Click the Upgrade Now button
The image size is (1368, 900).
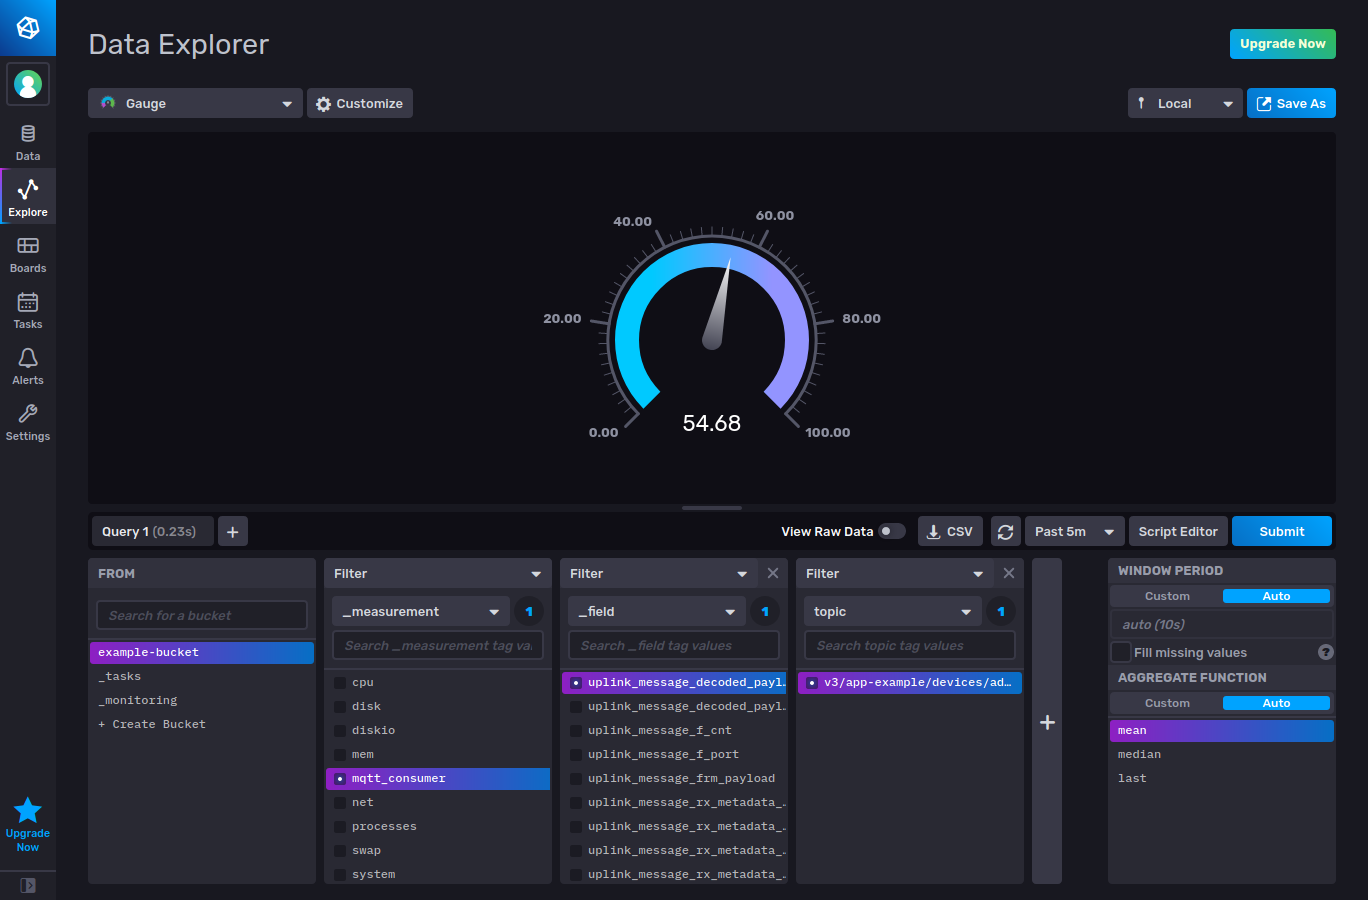click(1282, 44)
